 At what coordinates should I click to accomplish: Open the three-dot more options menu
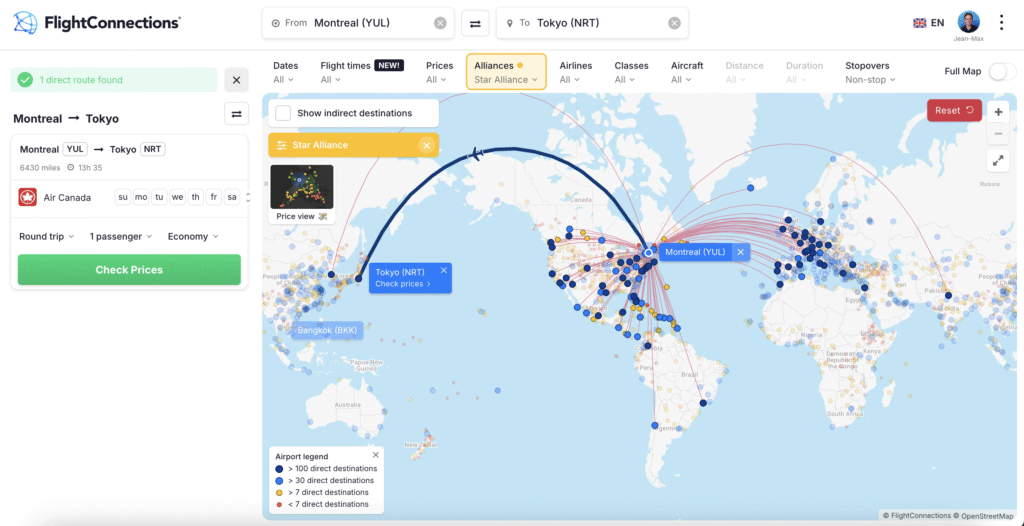click(1002, 22)
